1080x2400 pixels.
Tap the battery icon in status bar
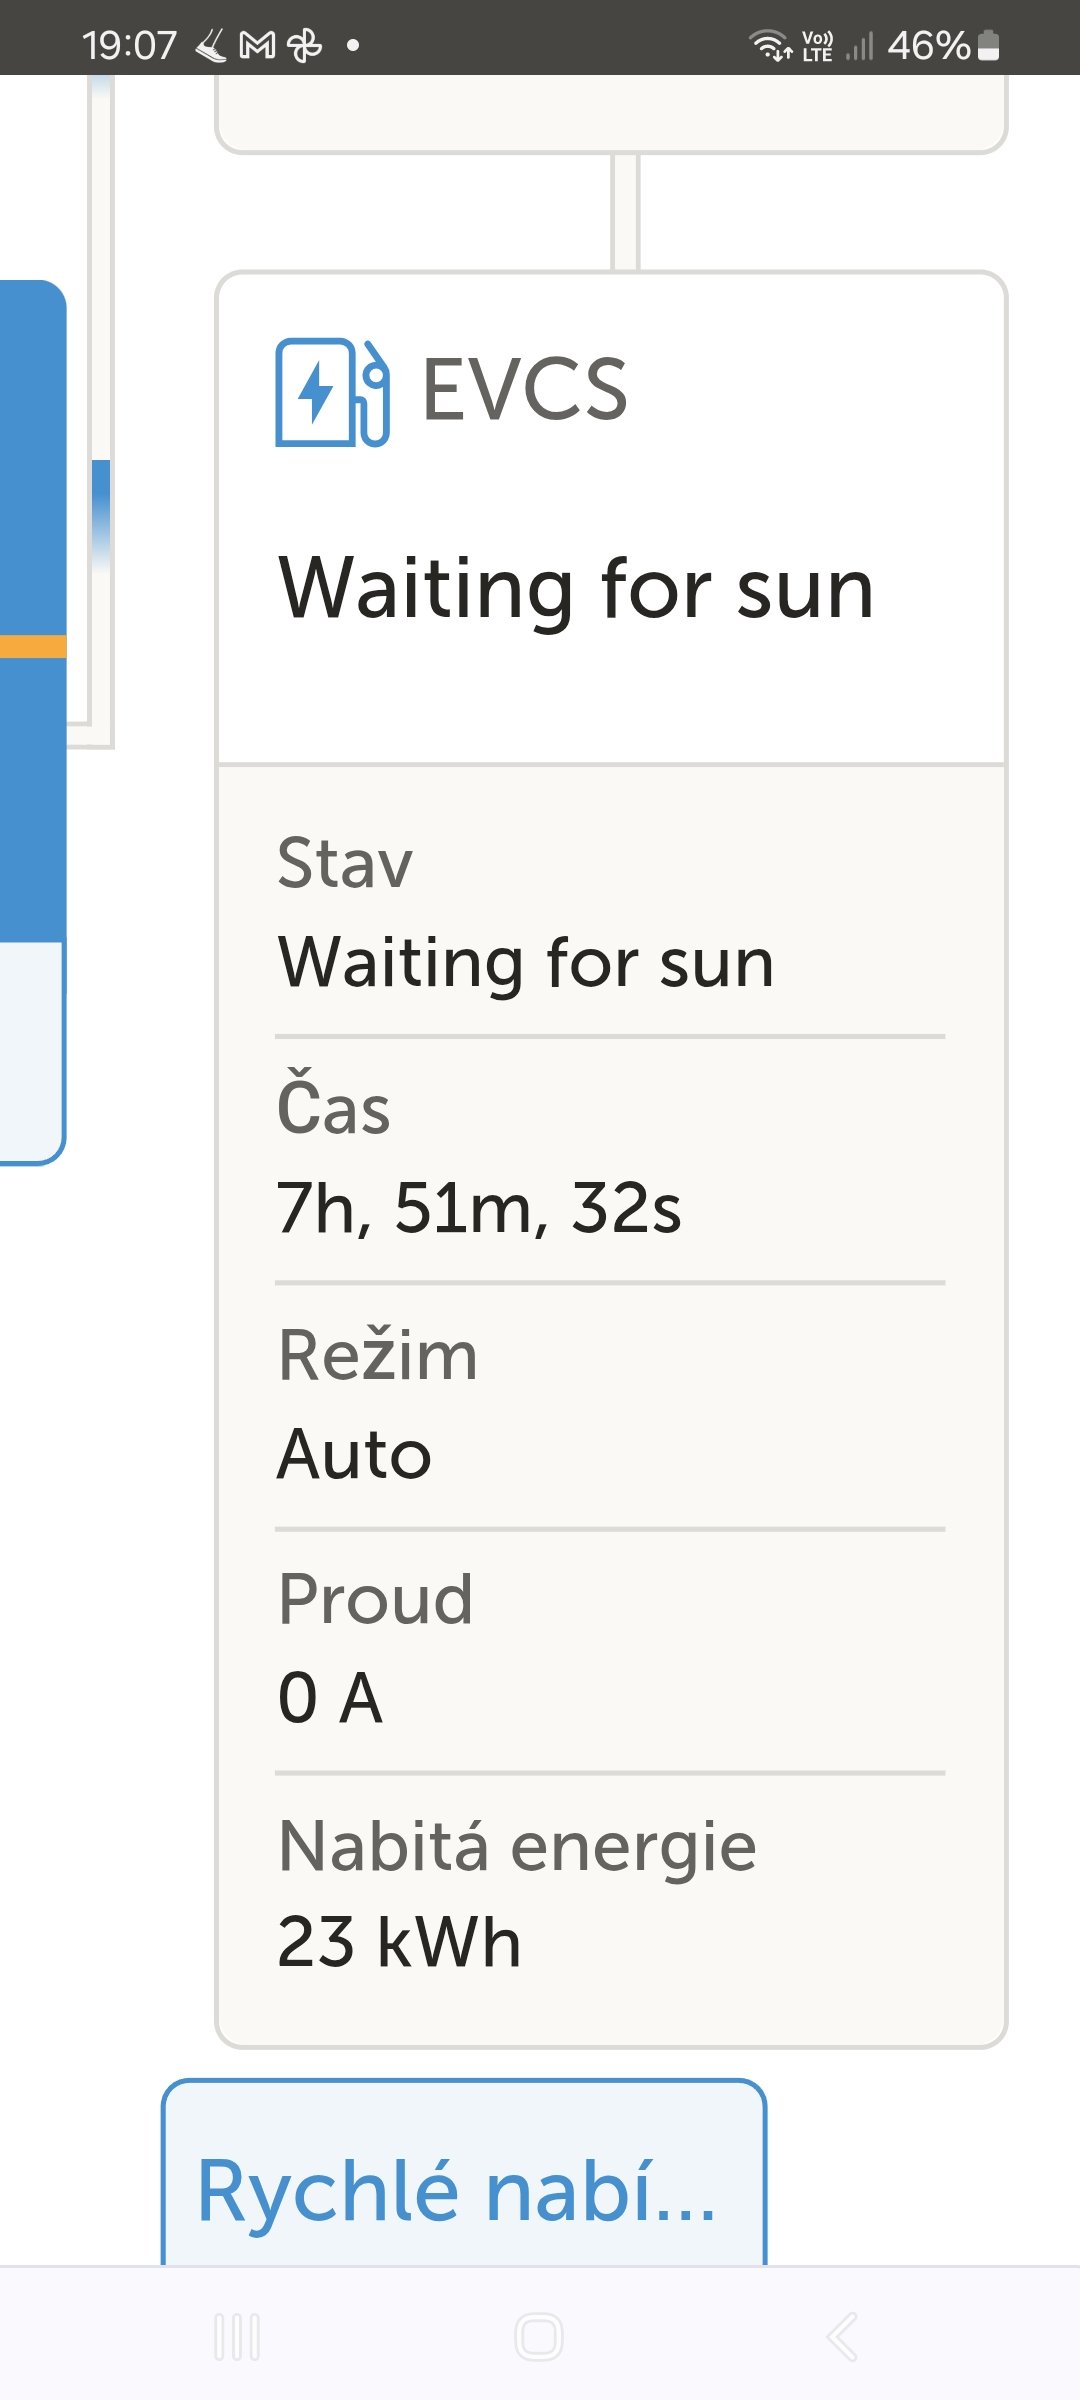point(988,45)
